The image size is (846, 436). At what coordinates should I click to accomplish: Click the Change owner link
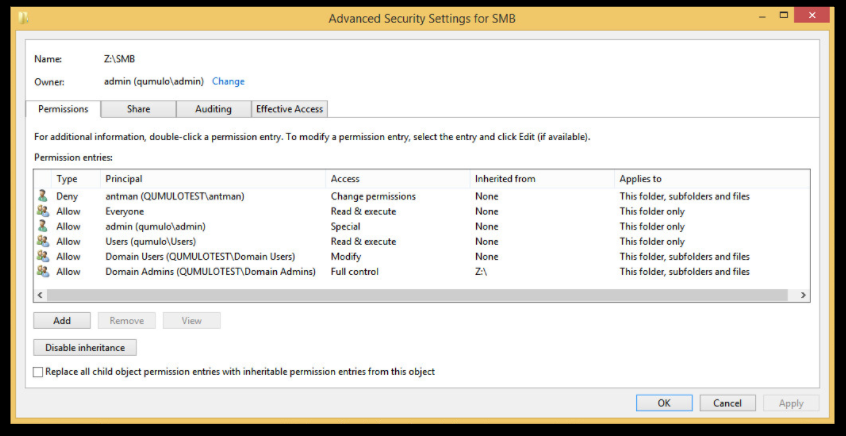click(228, 82)
